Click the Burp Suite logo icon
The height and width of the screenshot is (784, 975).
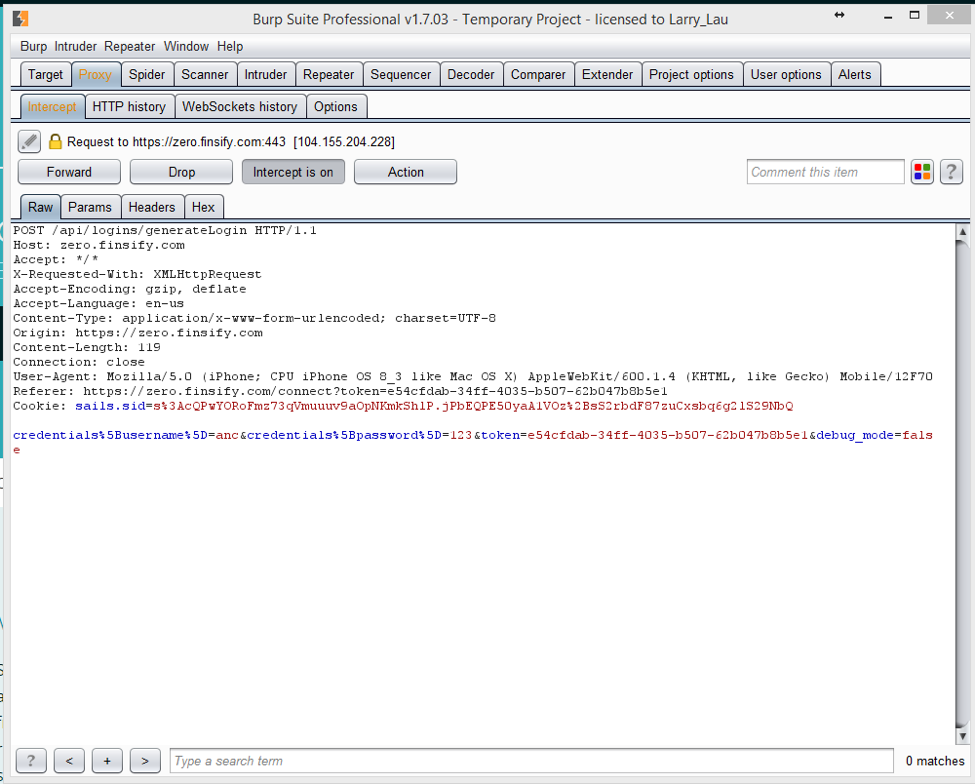click(x=21, y=19)
